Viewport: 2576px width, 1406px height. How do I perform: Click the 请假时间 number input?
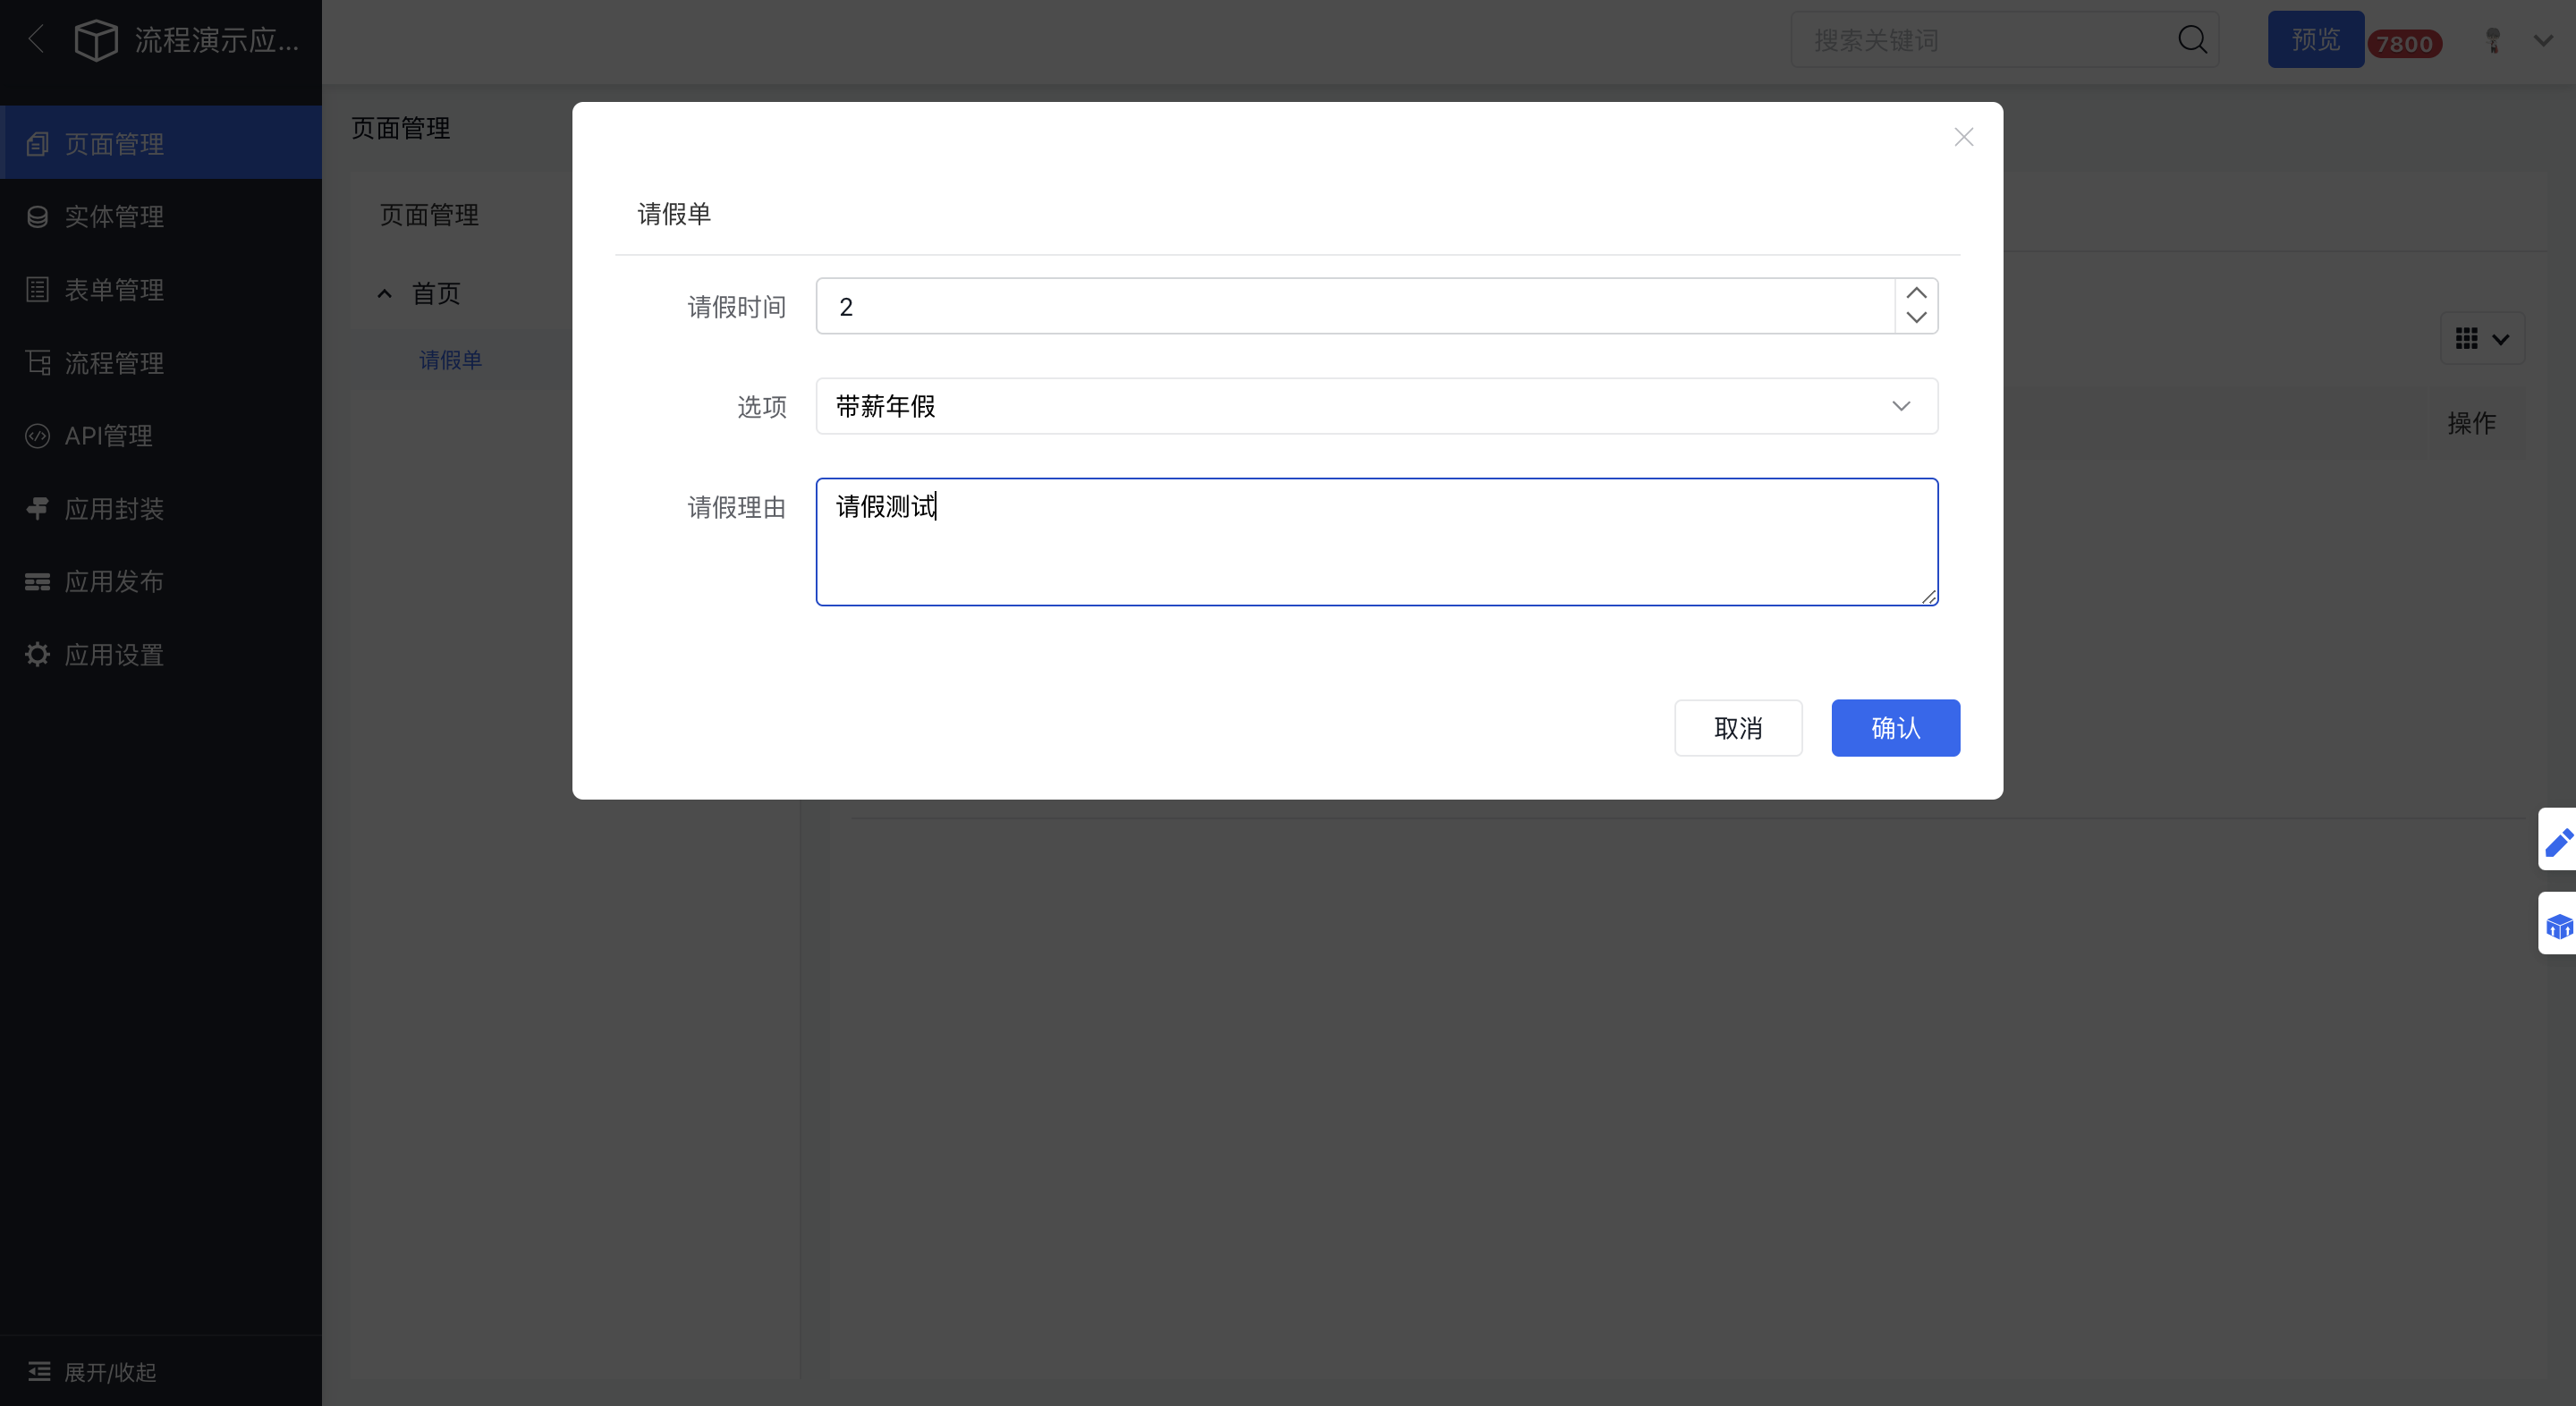pyautogui.click(x=1355, y=306)
